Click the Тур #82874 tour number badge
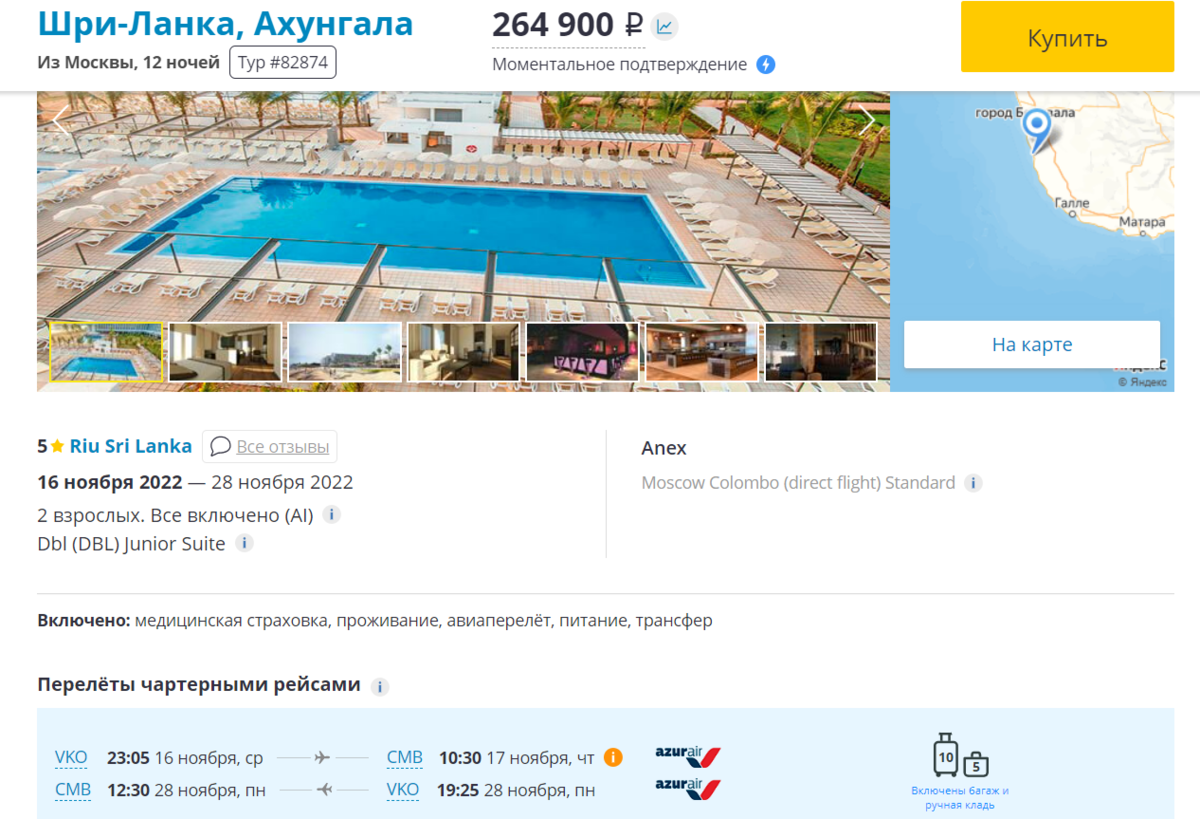 point(283,62)
